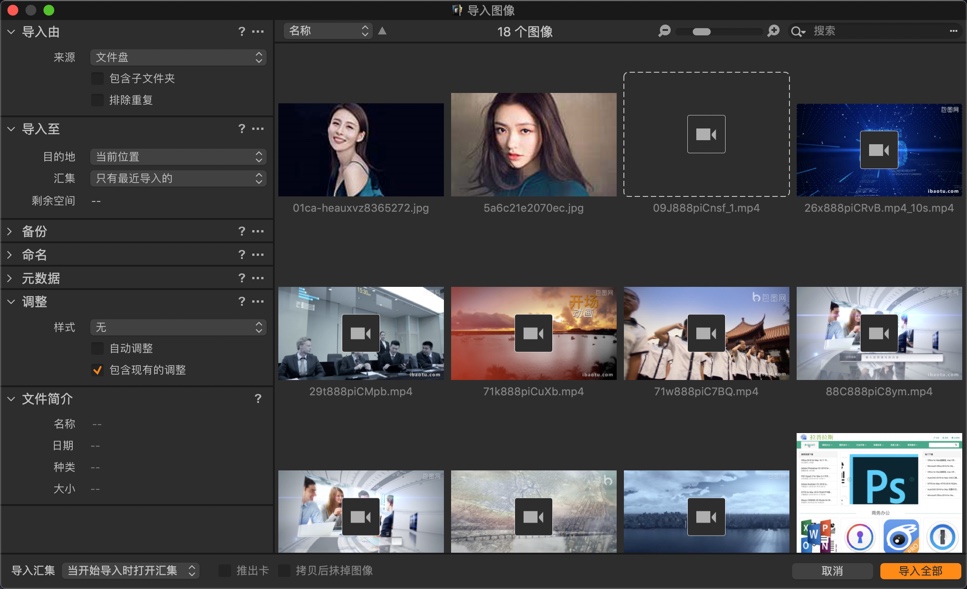Open the 名称 sort dropdown

[328, 31]
